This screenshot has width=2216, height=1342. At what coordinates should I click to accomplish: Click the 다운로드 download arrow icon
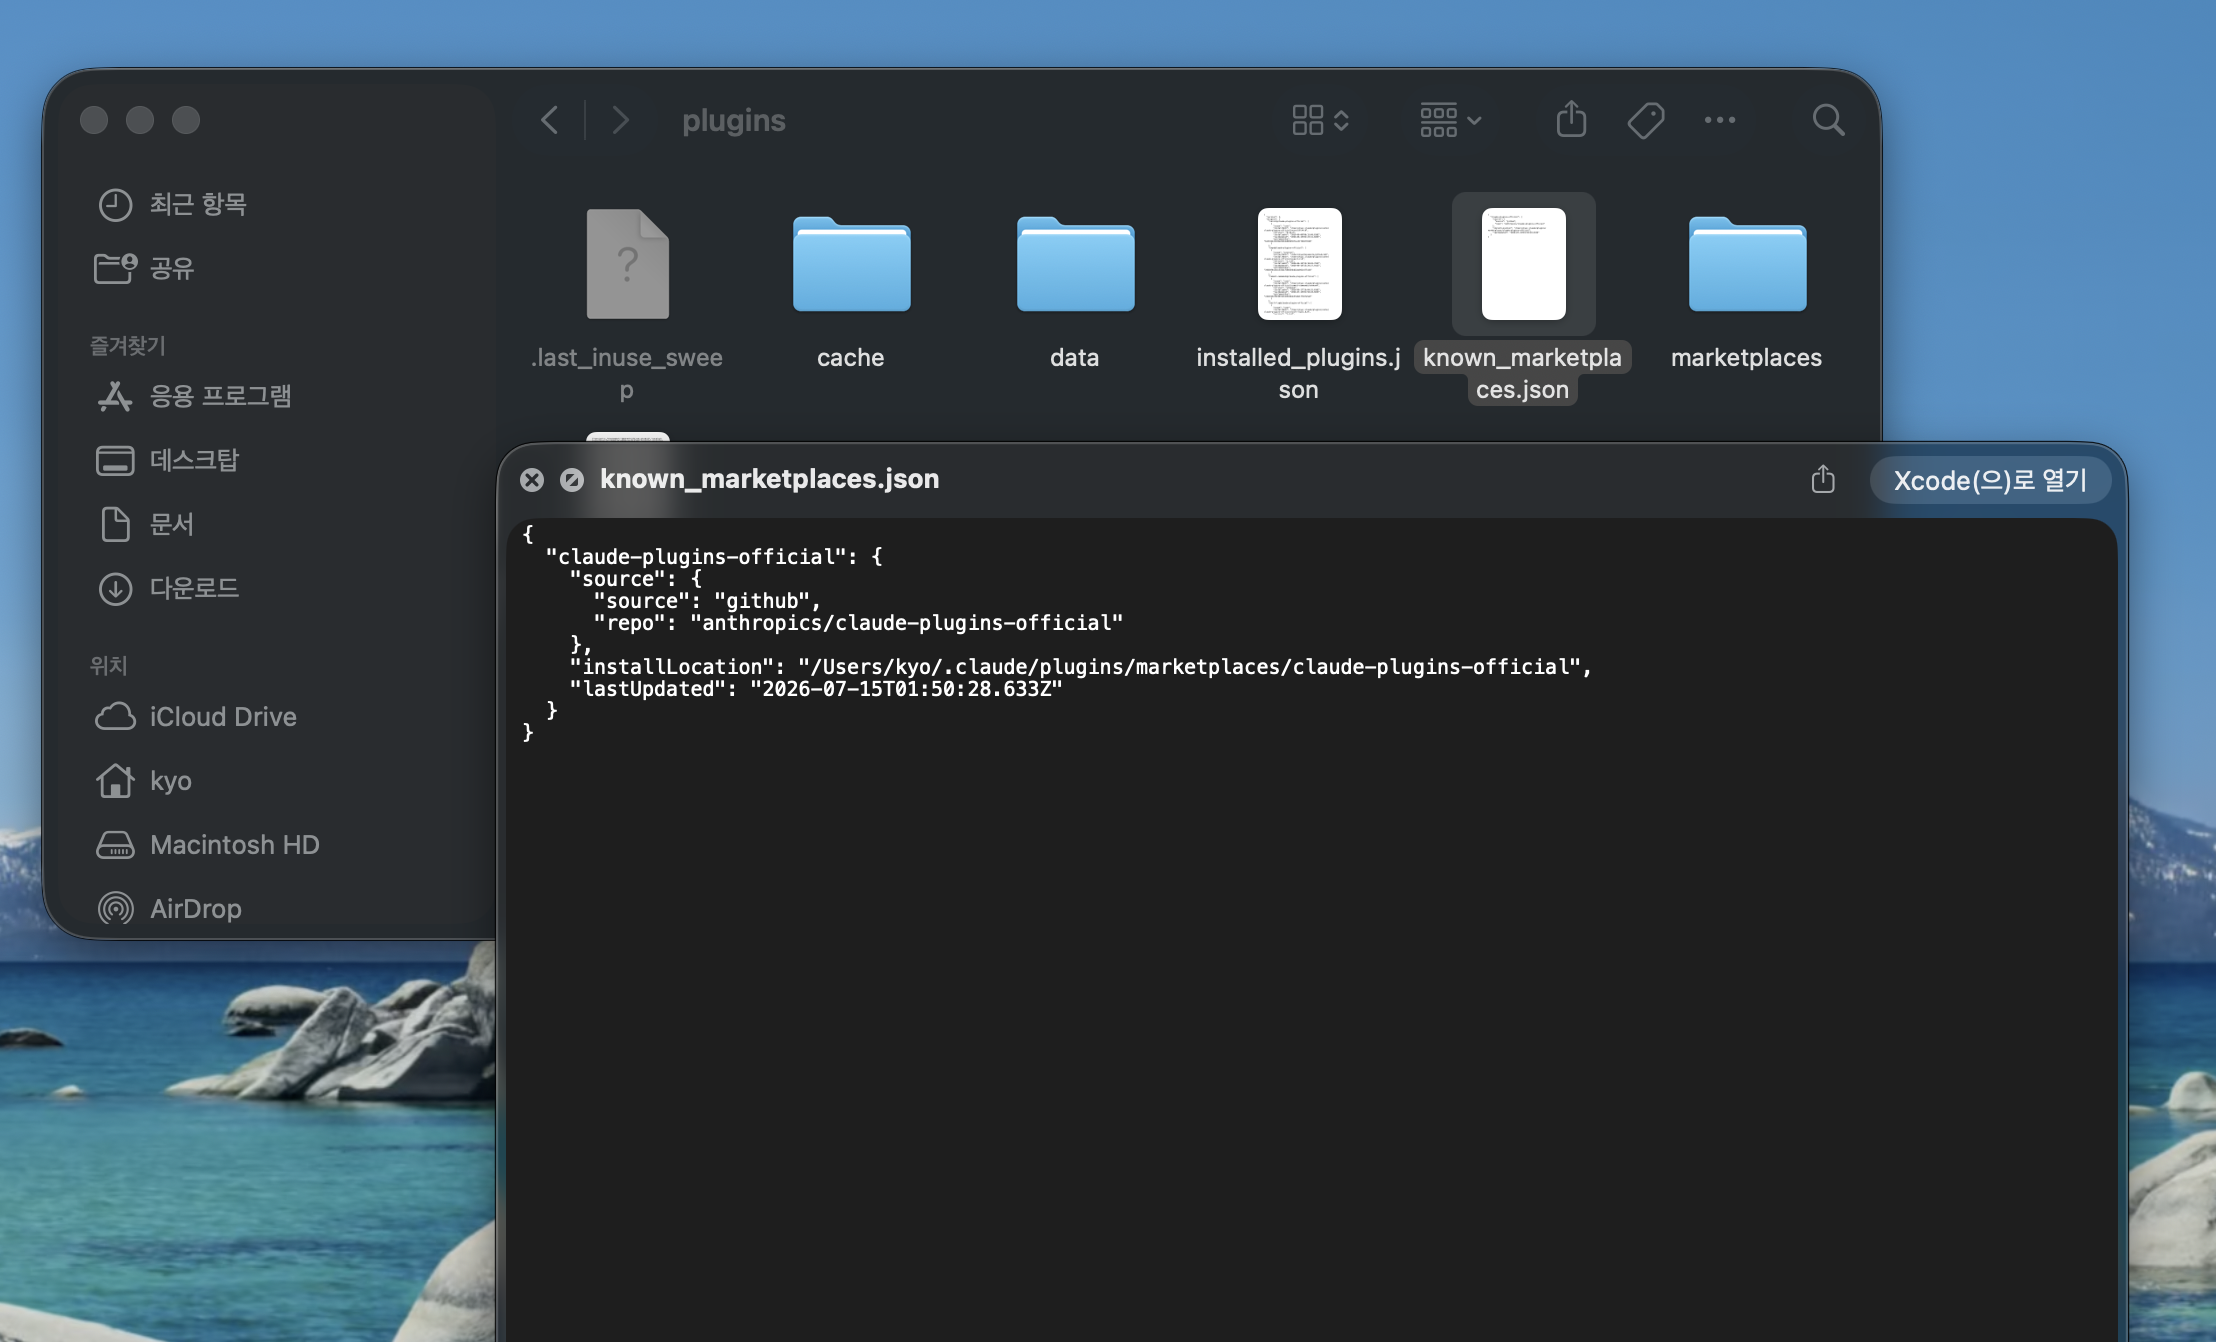tap(115, 588)
